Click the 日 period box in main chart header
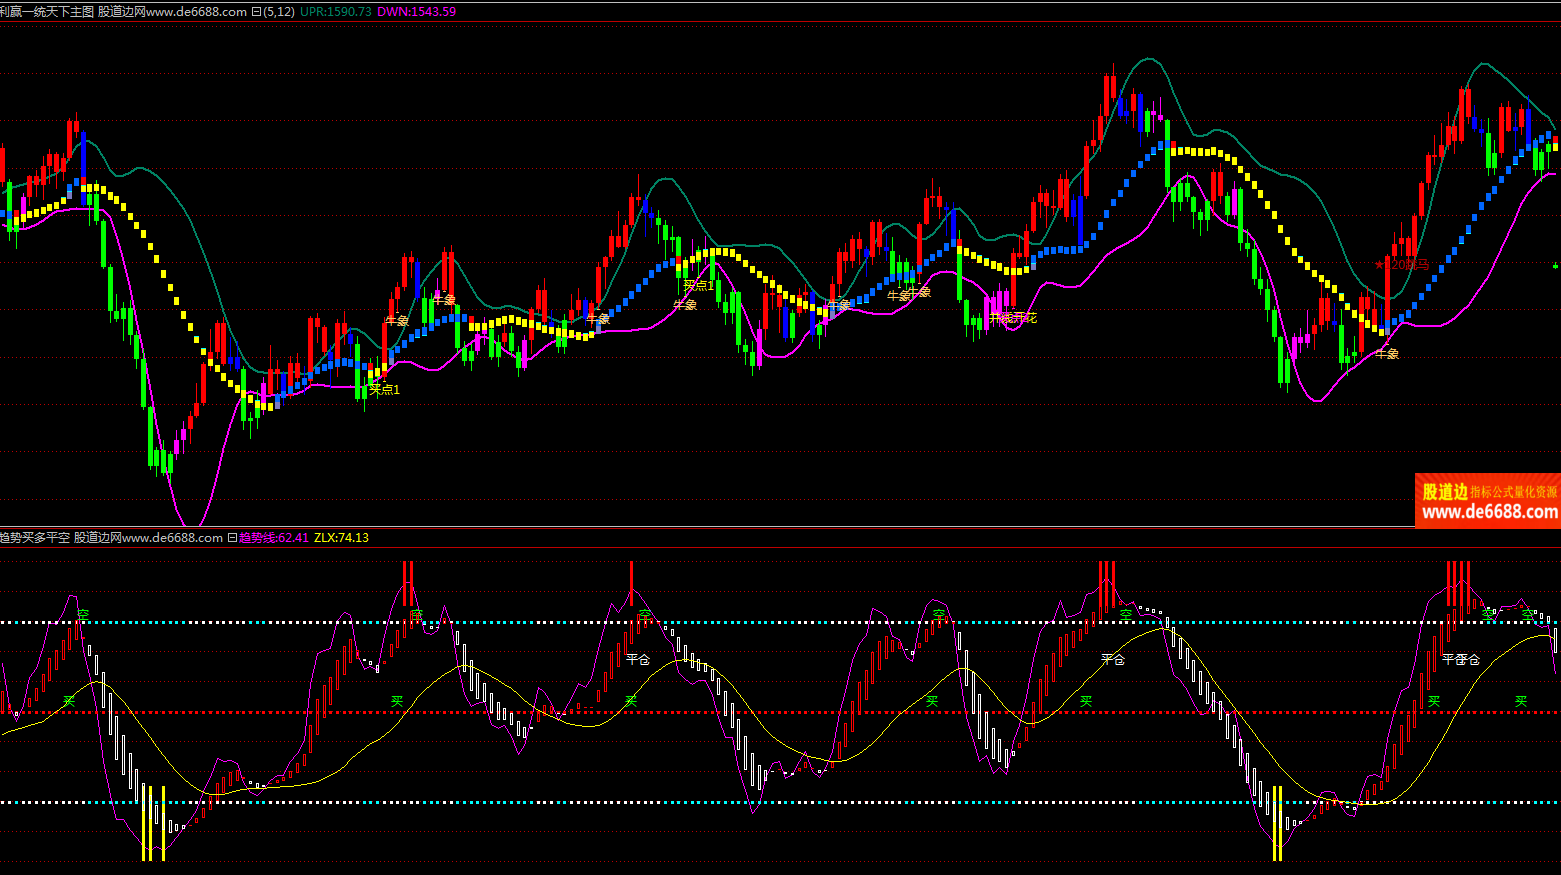 pos(256,12)
